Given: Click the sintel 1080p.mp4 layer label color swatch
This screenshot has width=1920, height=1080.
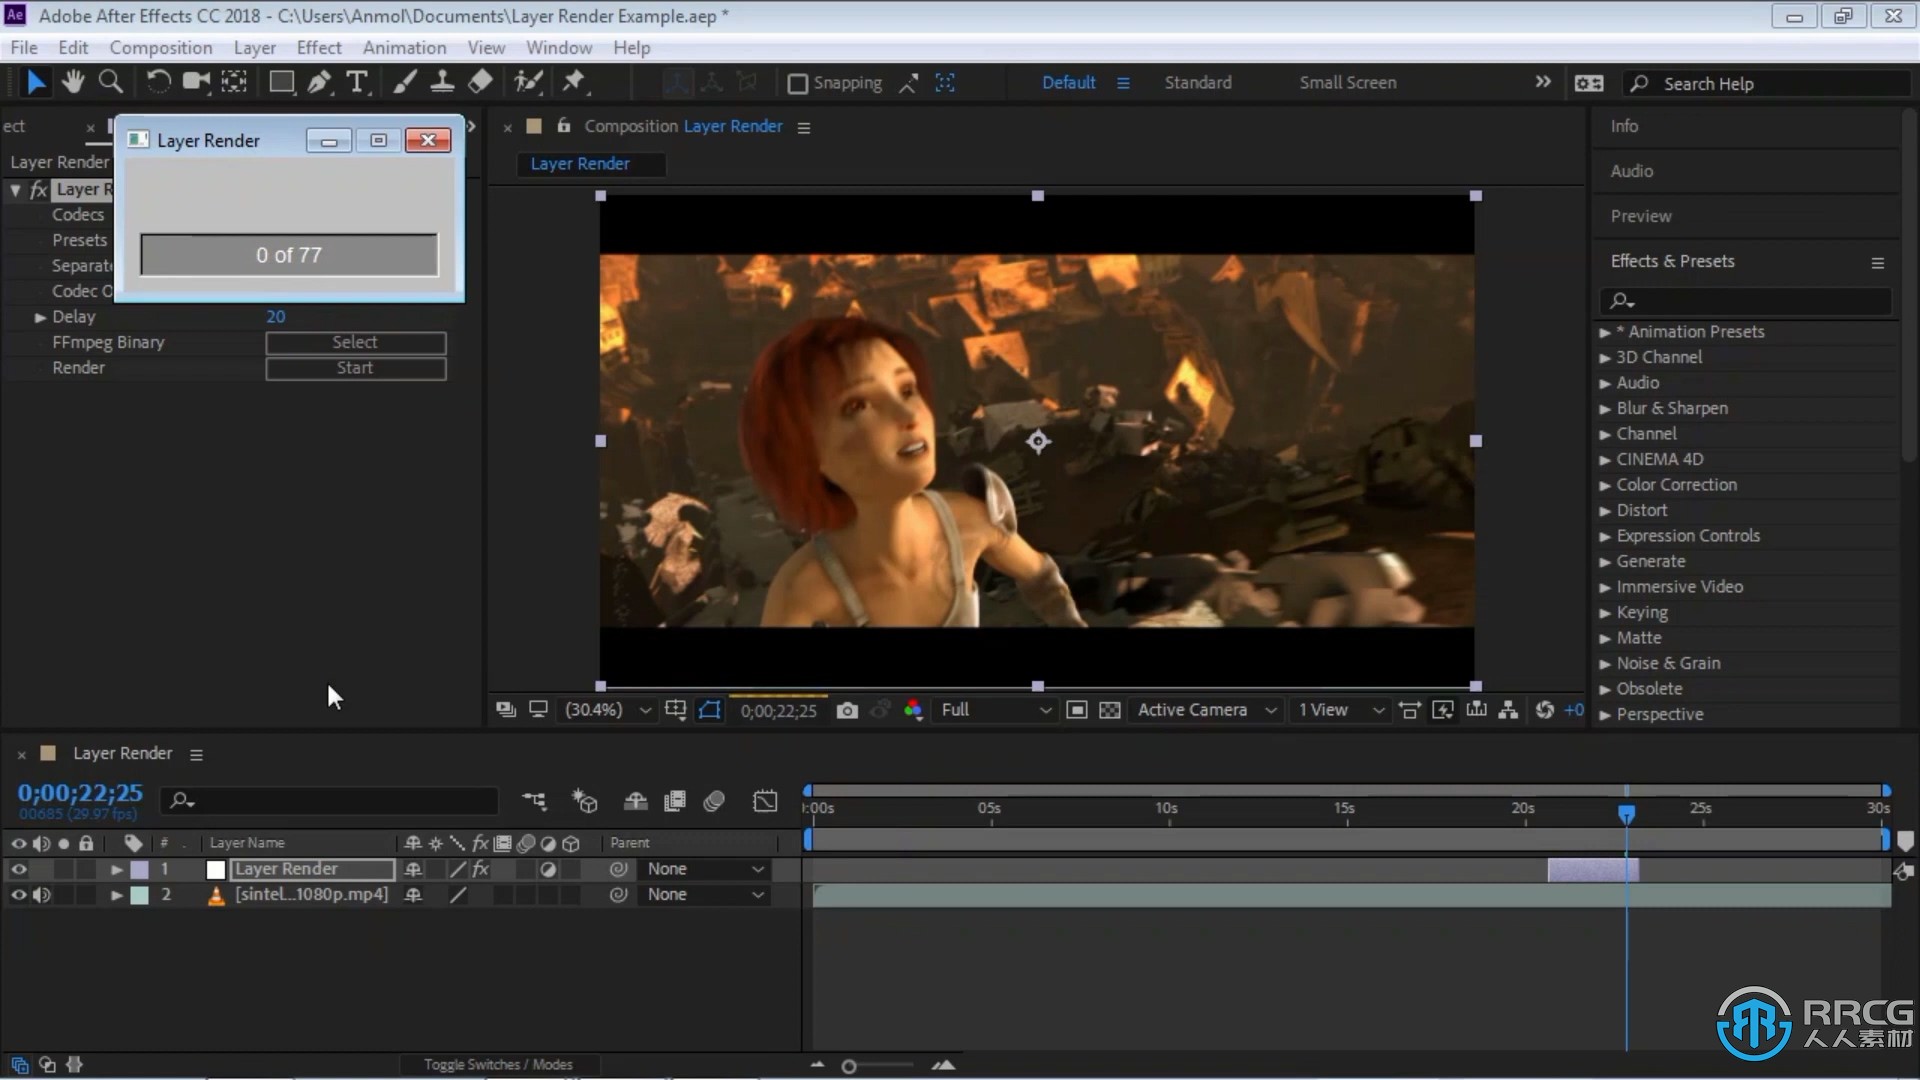Looking at the screenshot, I should pos(139,895).
